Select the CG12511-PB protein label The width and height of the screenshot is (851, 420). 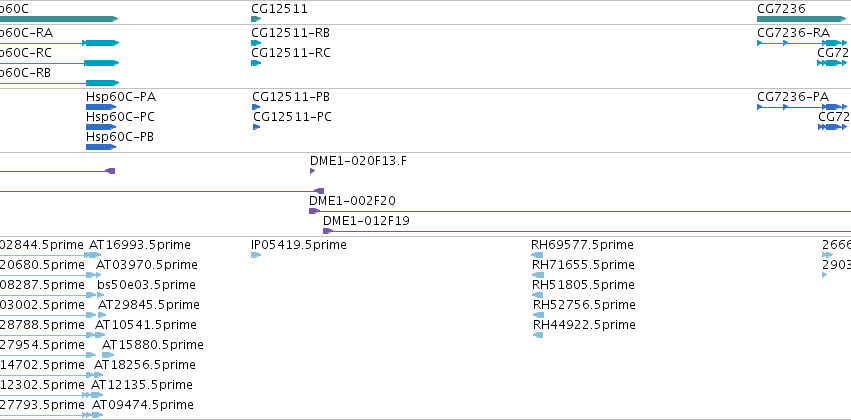coord(291,97)
